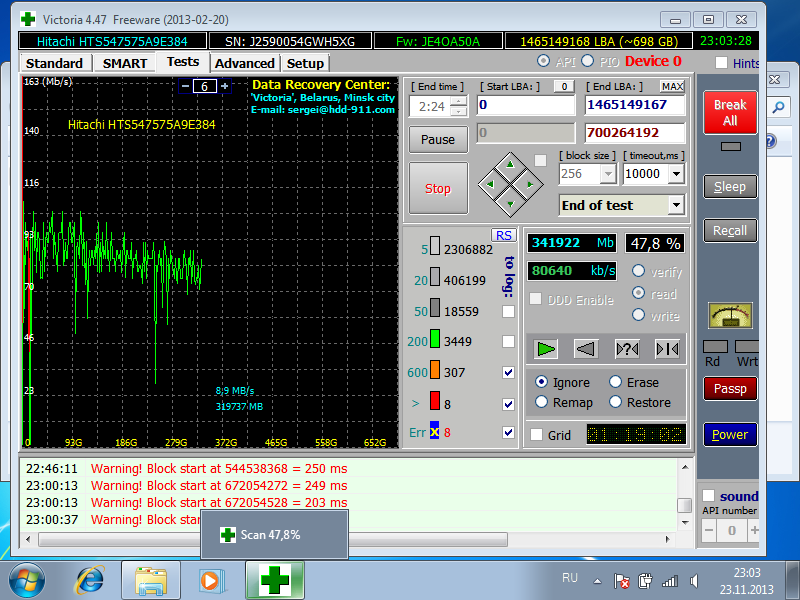Click the butterfly seek arrows button
This screenshot has height=600, width=800.
coord(667,349)
